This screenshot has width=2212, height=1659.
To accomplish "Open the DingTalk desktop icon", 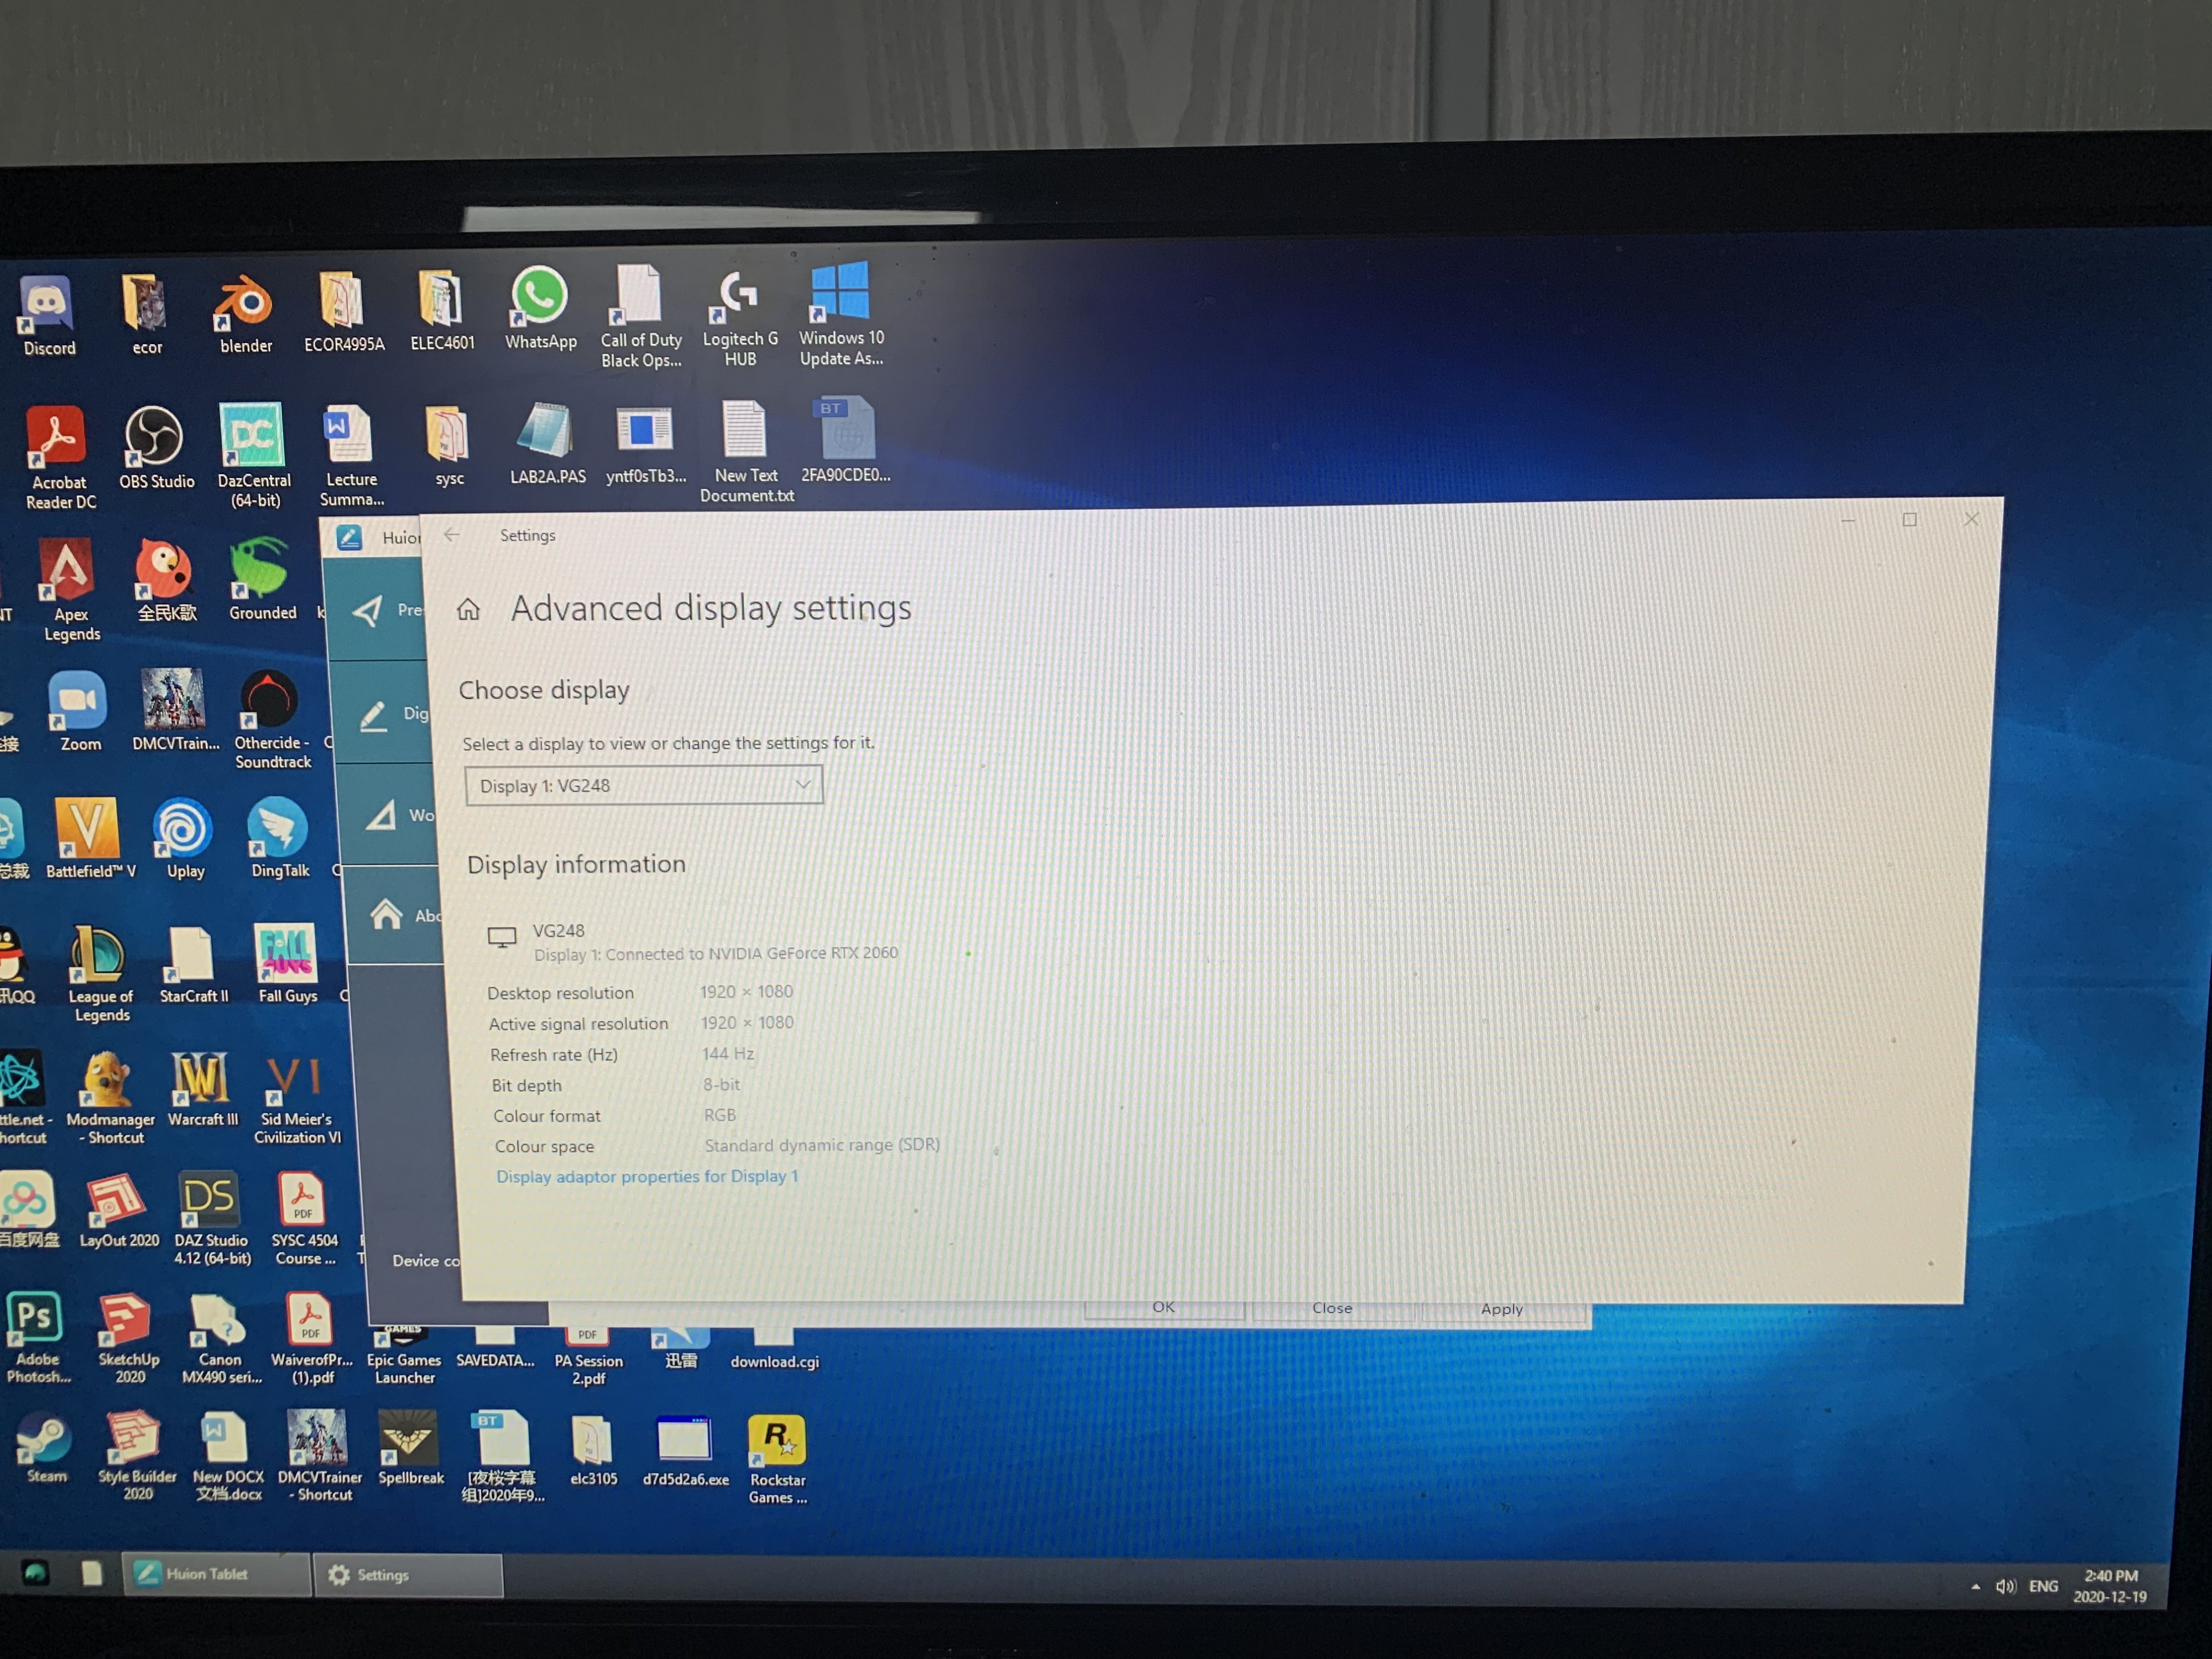I will click(x=280, y=838).
